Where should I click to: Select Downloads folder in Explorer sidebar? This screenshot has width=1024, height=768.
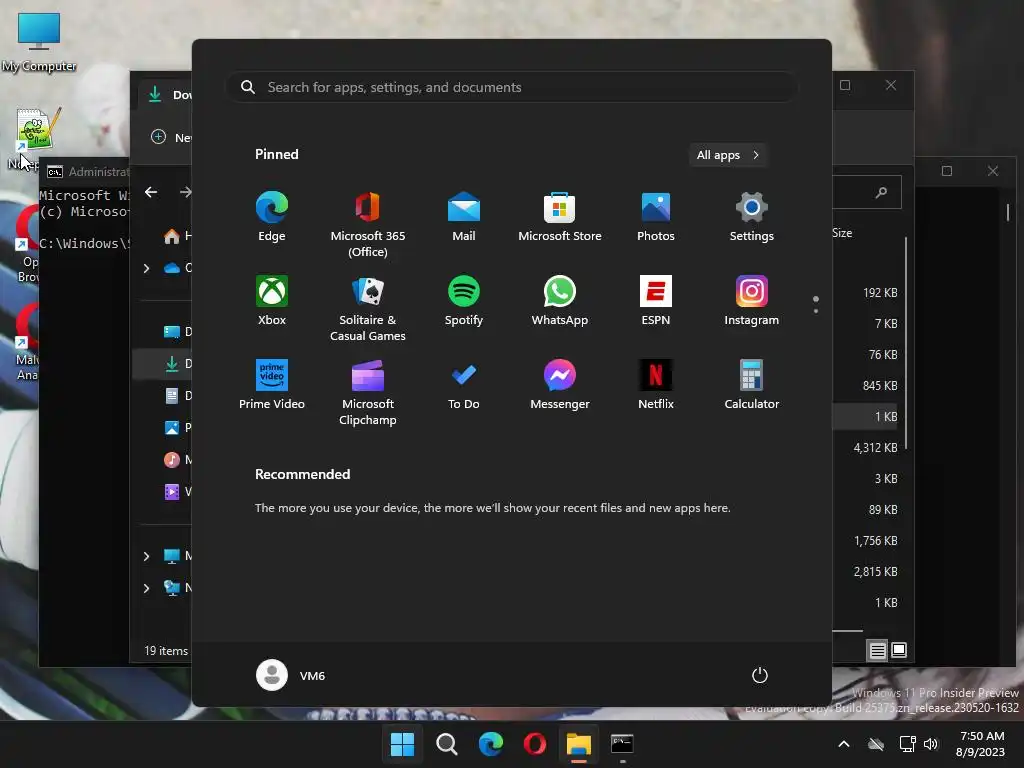point(163,364)
